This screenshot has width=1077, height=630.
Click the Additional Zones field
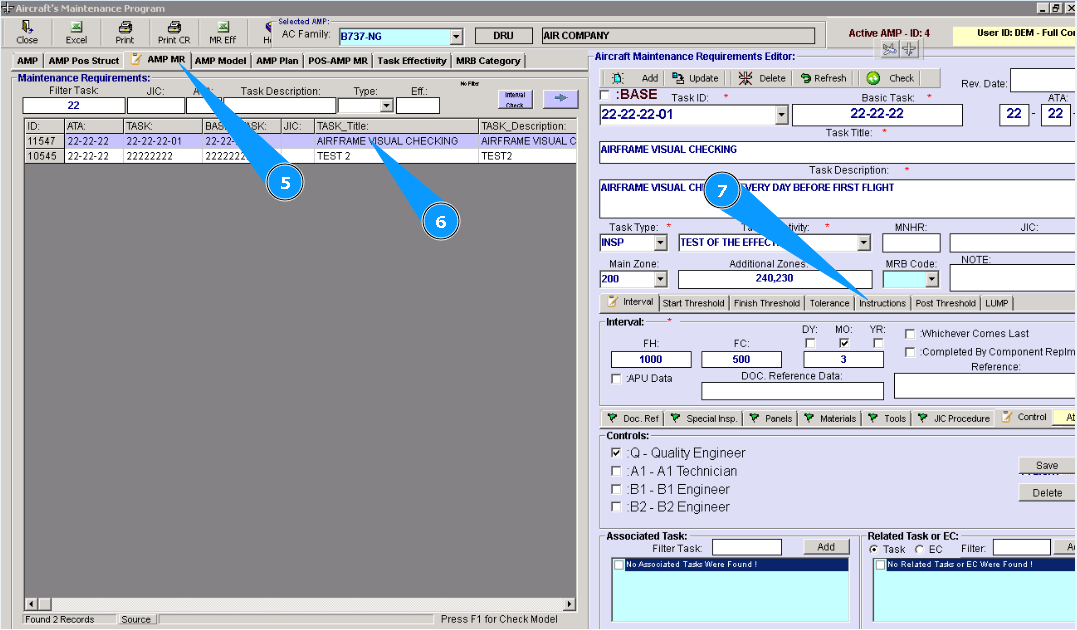pos(775,278)
